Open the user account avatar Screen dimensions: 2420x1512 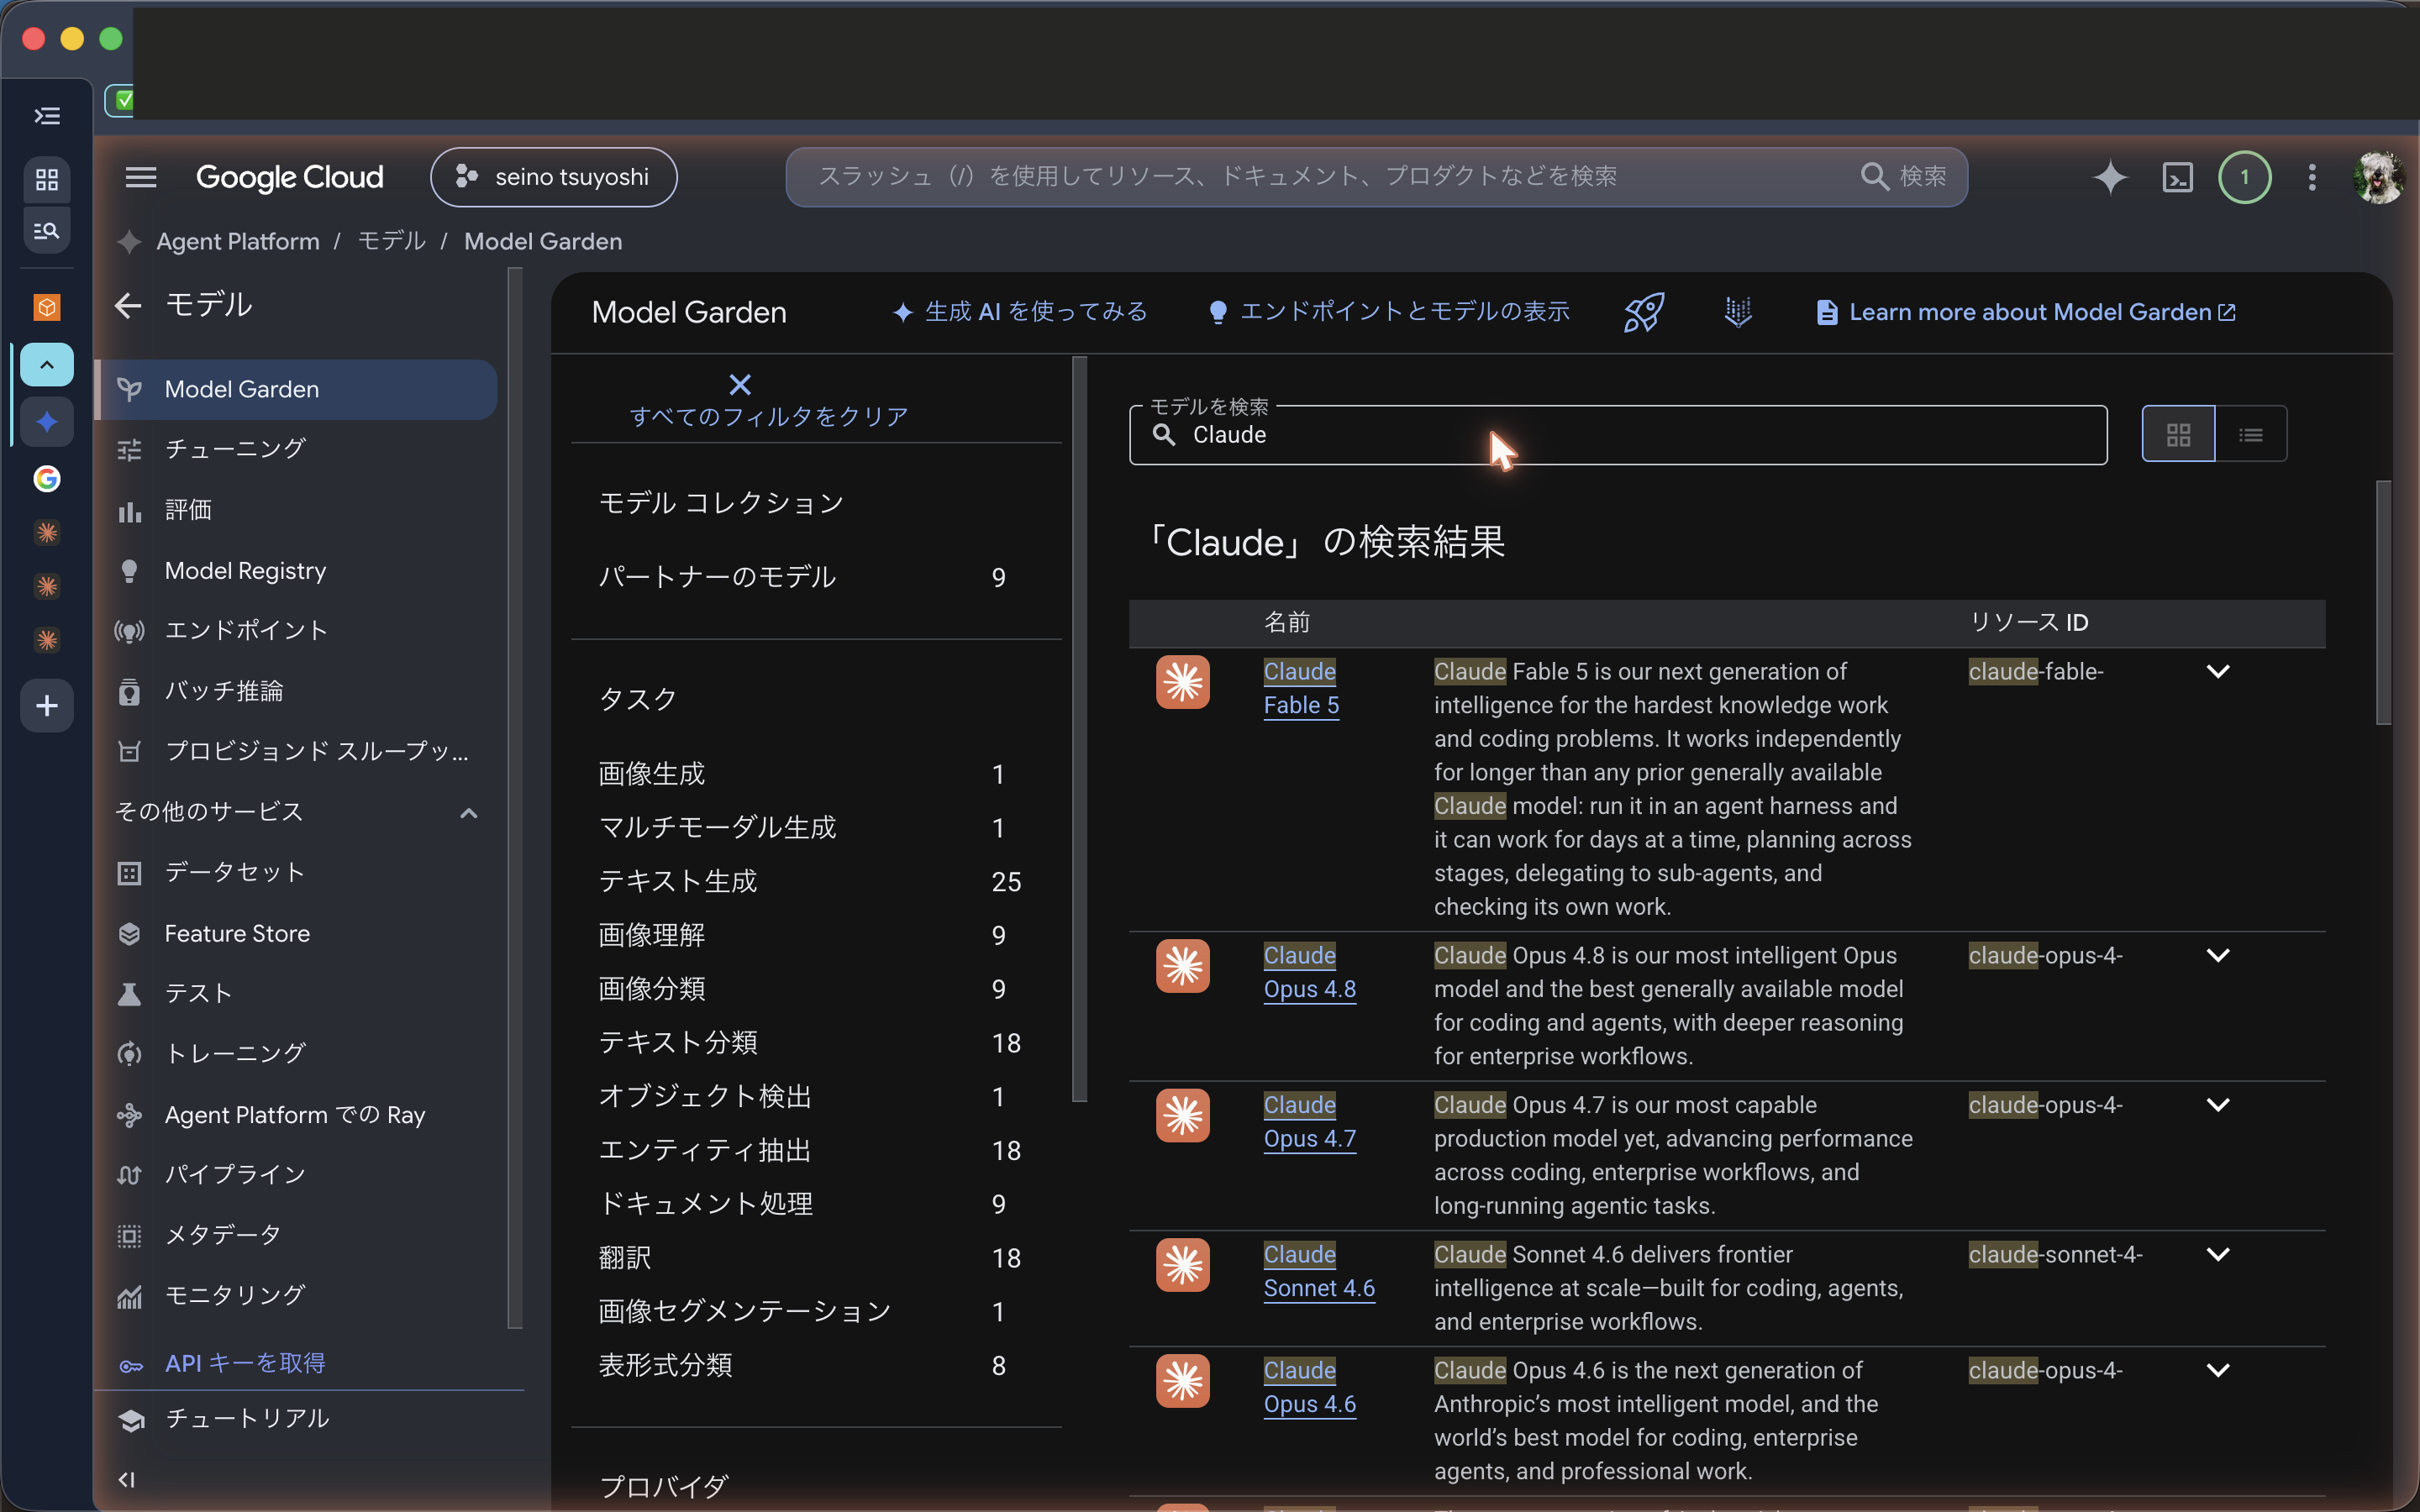click(x=2378, y=177)
